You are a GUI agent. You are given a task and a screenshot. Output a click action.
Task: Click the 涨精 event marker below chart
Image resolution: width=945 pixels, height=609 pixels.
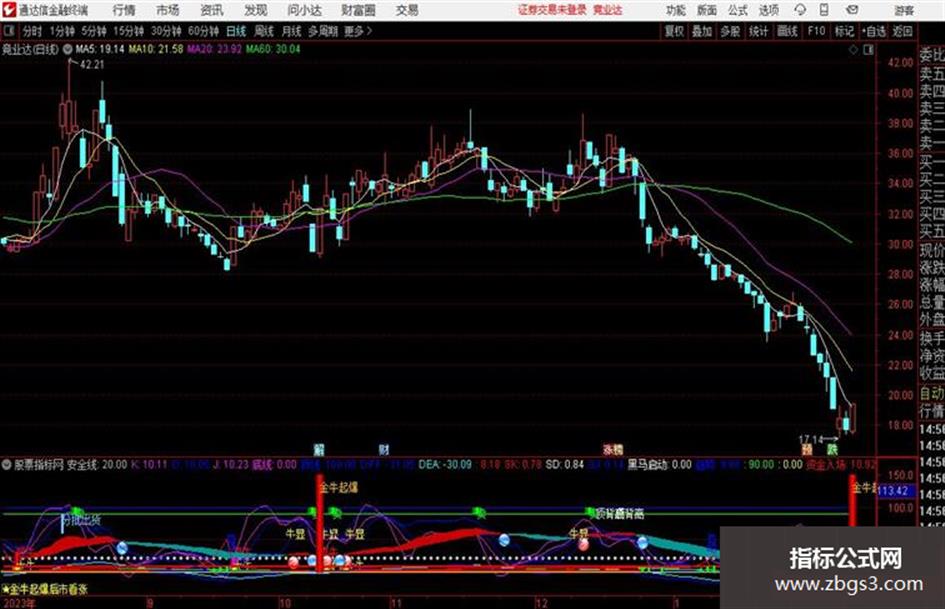click(613, 449)
